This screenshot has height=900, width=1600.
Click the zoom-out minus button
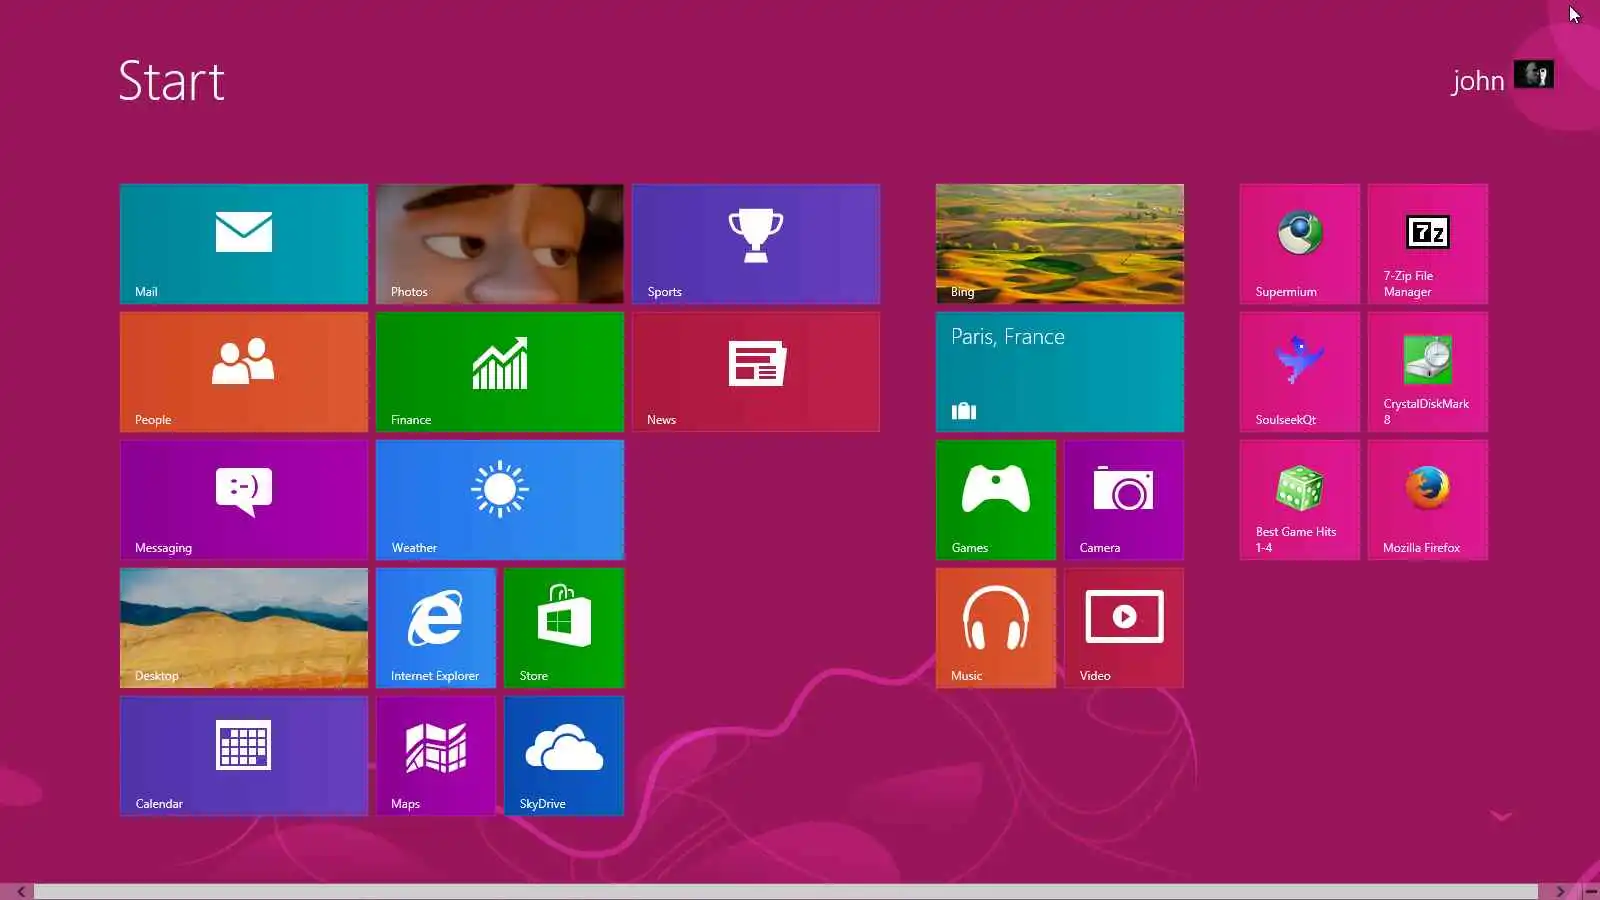pyautogui.click(x=1591, y=891)
